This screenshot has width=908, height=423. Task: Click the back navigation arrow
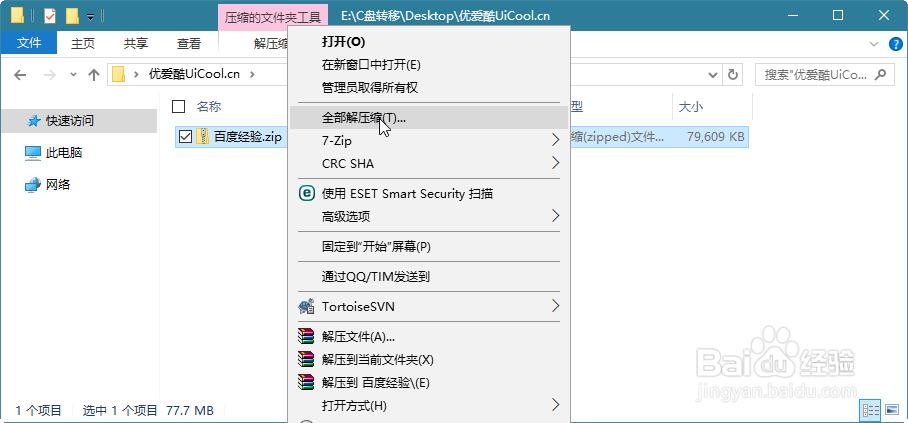(x=21, y=74)
